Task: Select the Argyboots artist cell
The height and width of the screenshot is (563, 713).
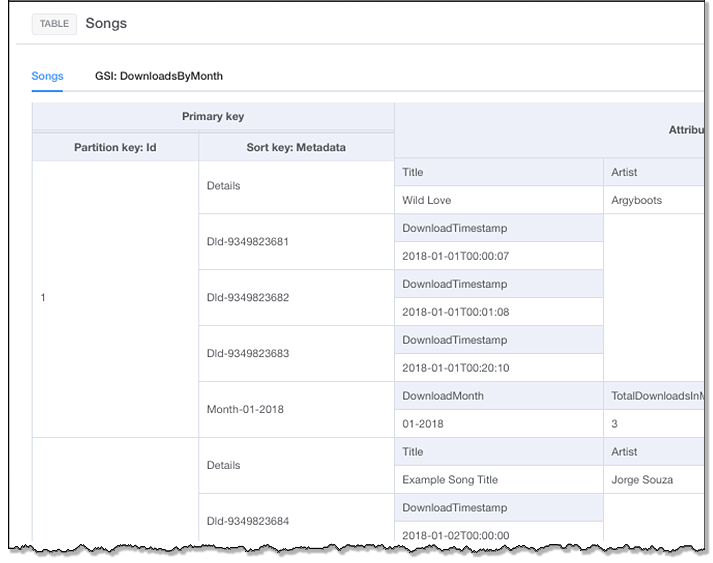Action: [x=636, y=200]
